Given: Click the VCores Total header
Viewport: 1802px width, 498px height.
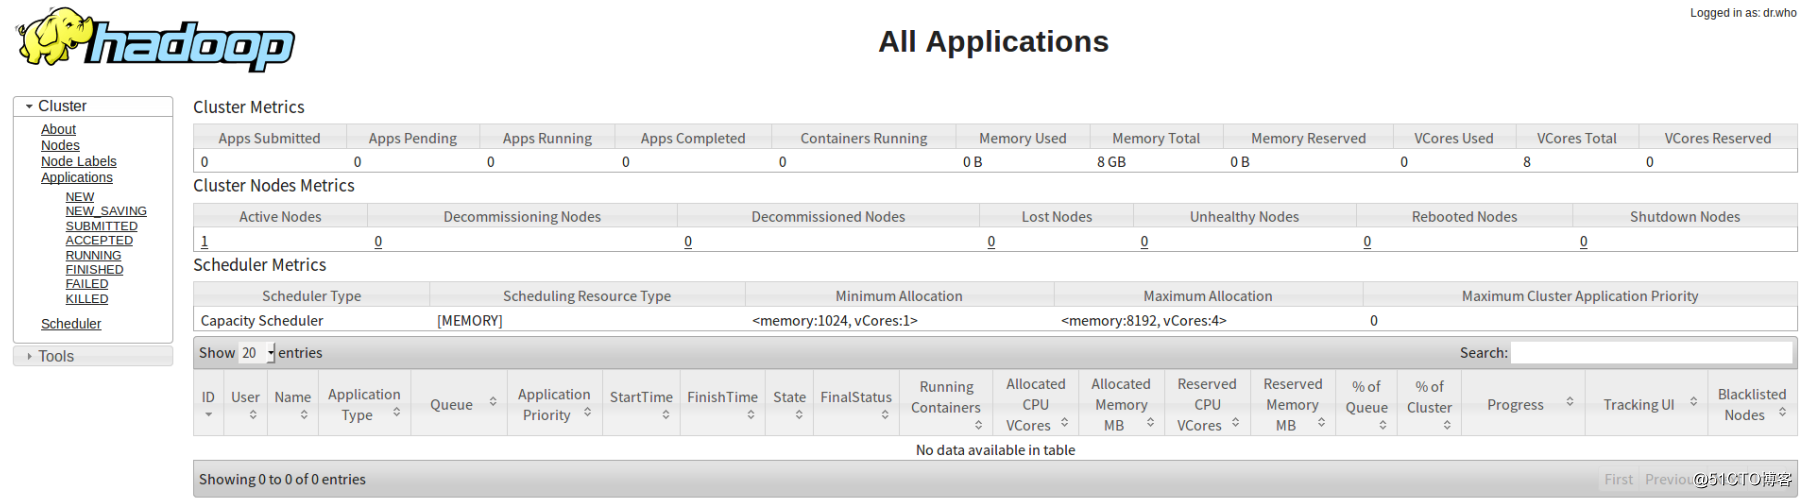Looking at the screenshot, I should pos(1576,138).
